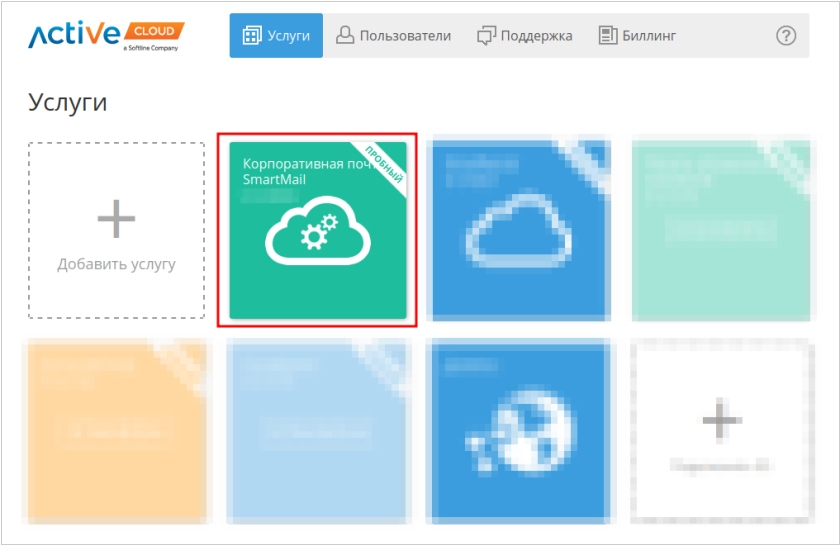This screenshot has height=545, width=840.
Task: Click the blurred plus tile in bottom row
Action: 722,431
